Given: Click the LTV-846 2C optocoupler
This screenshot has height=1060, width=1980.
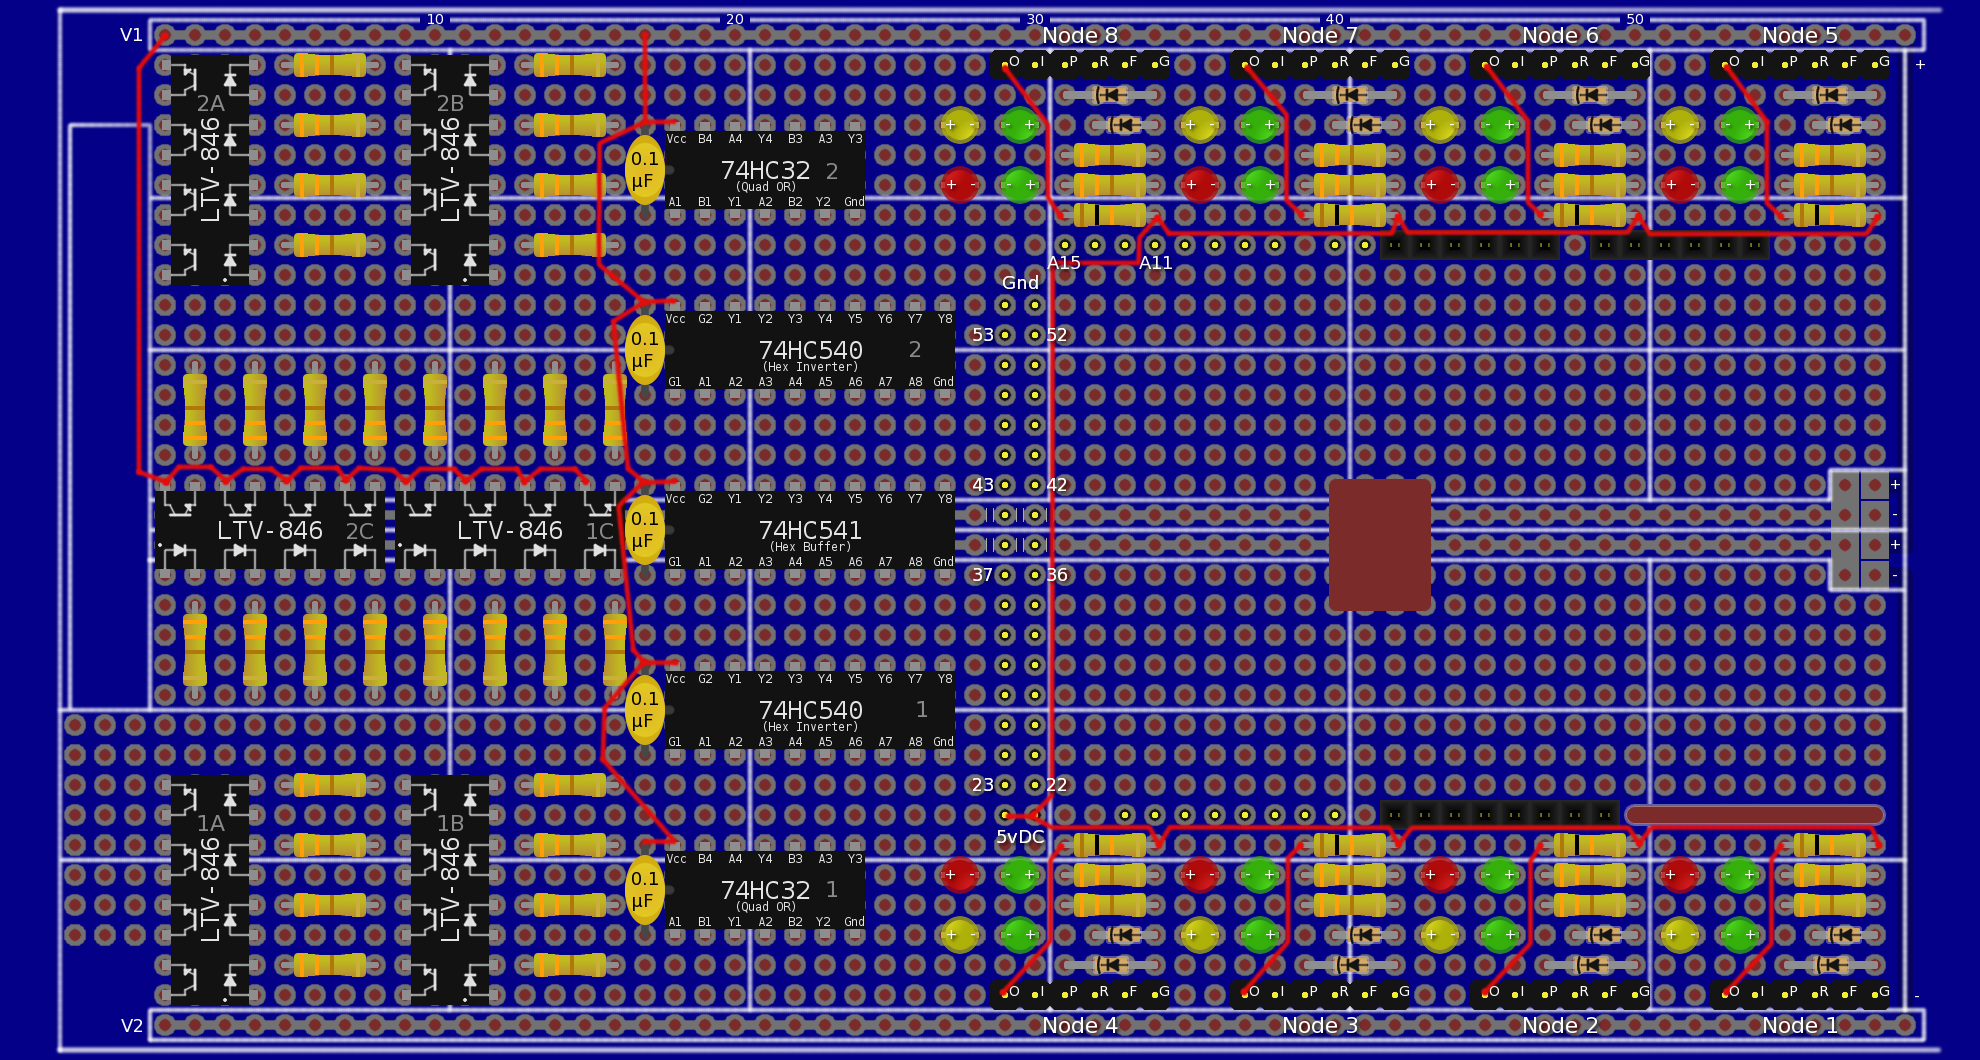Looking at the screenshot, I should click(x=270, y=530).
